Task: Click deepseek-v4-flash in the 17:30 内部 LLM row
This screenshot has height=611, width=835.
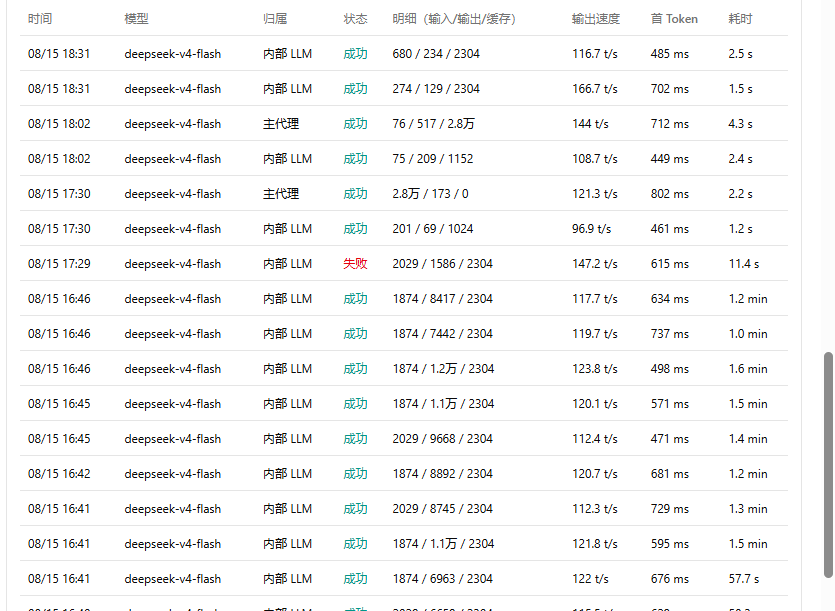Action: point(173,229)
